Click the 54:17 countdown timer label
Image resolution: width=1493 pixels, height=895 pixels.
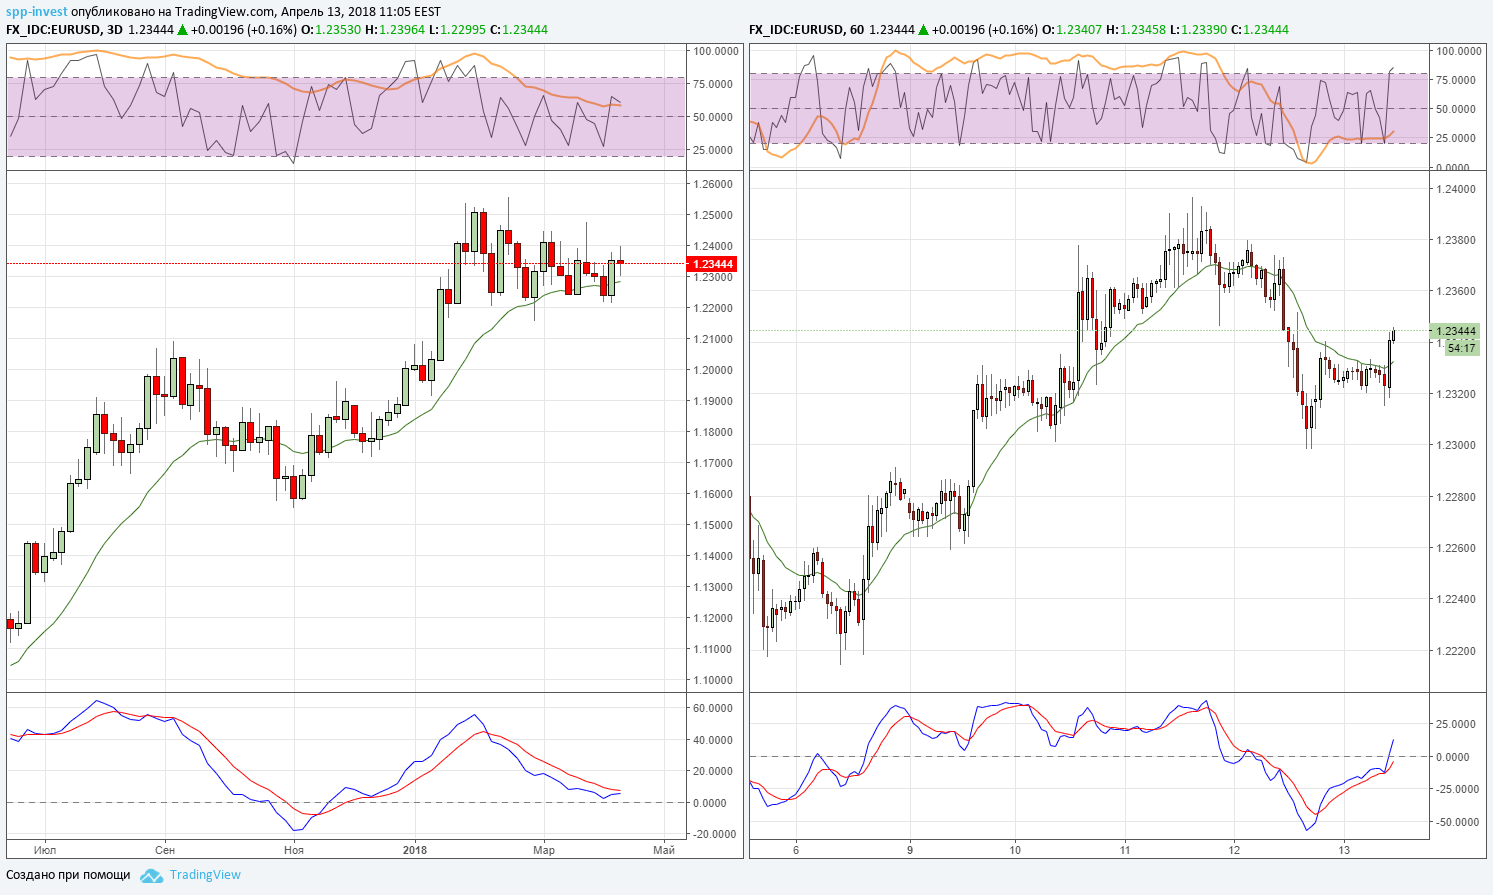coord(1461,348)
